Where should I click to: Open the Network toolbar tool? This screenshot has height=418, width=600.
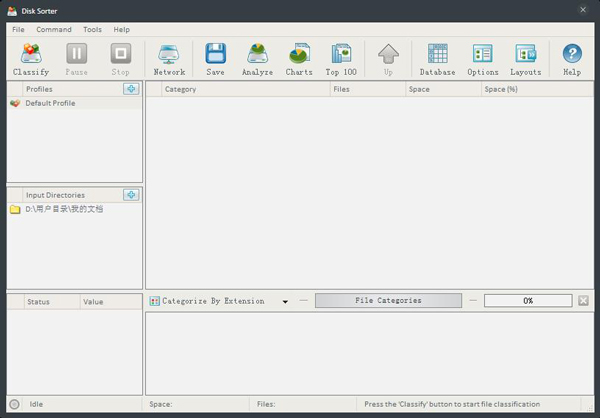point(169,59)
